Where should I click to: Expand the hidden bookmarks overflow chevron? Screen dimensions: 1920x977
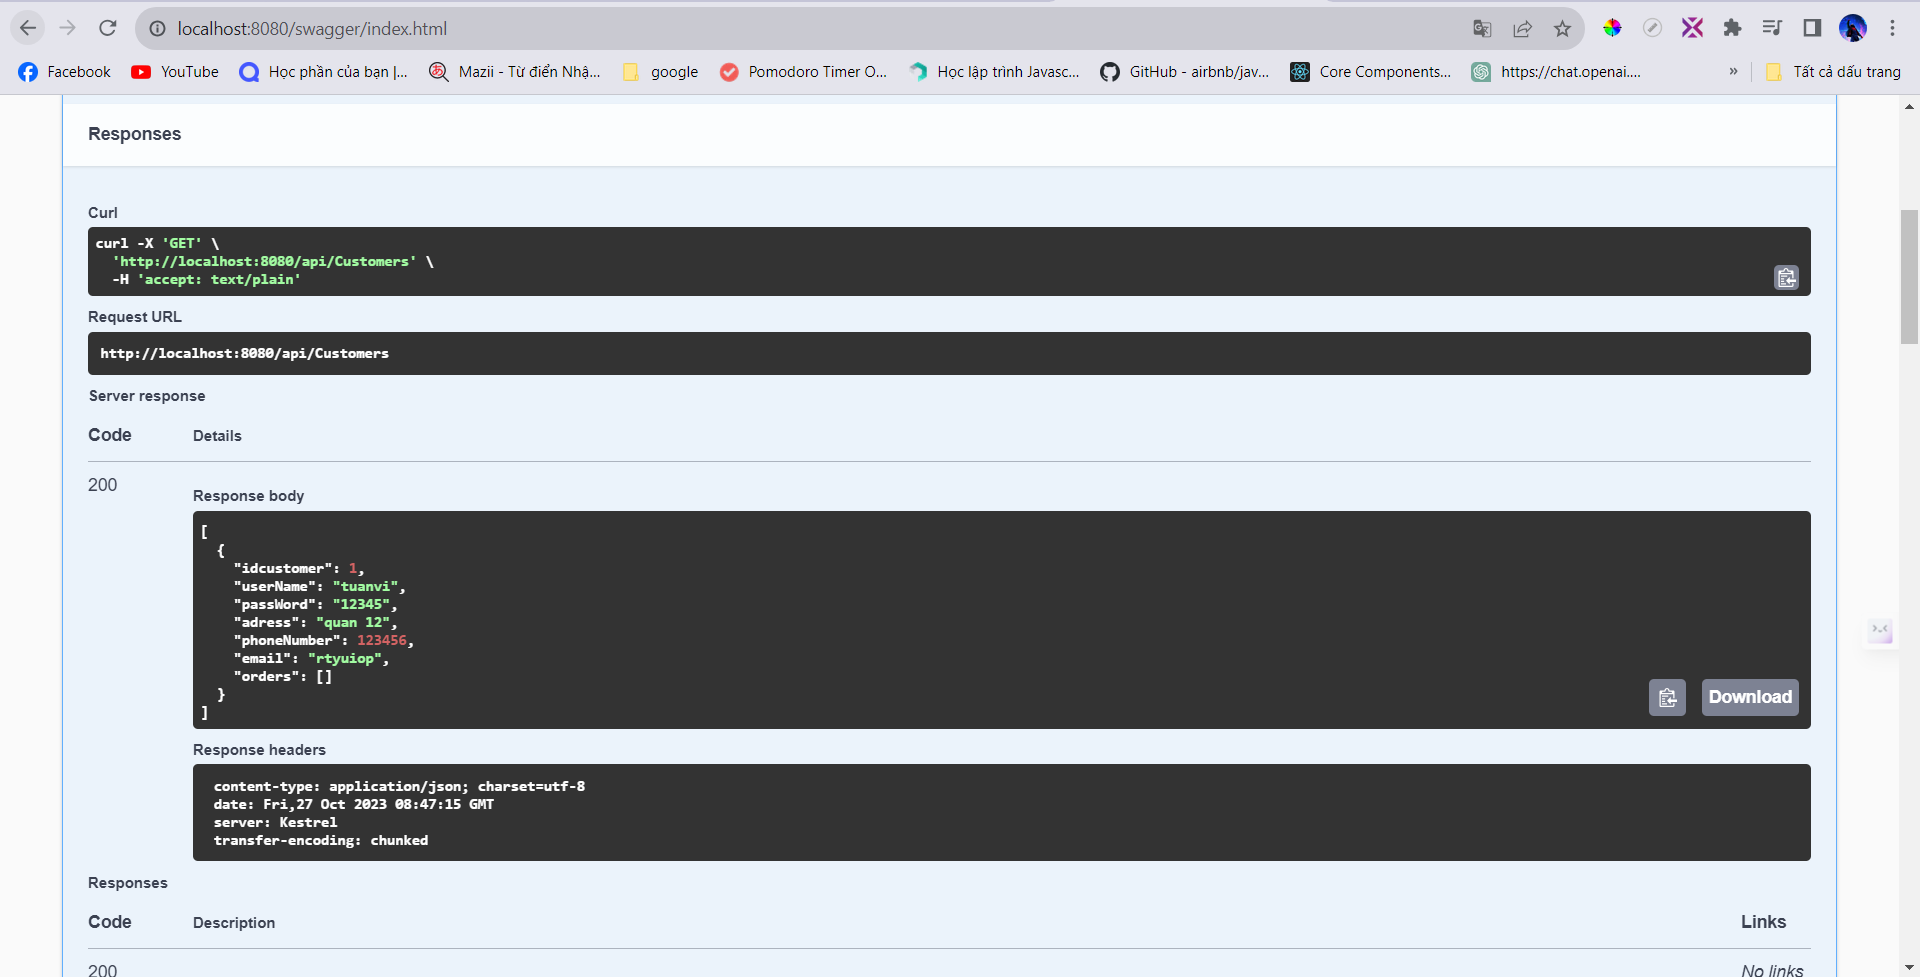1733,72
